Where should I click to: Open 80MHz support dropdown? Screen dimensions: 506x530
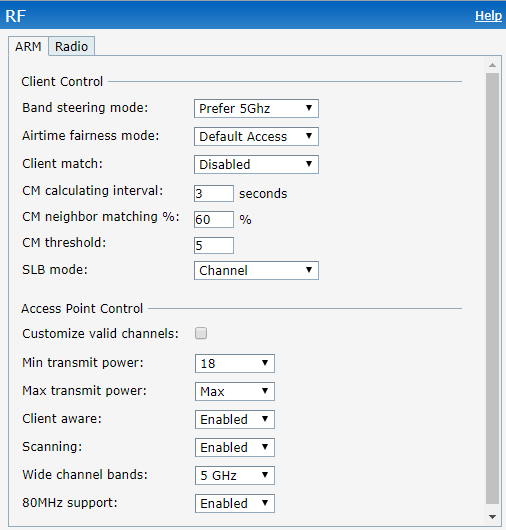tap(235, 504)
